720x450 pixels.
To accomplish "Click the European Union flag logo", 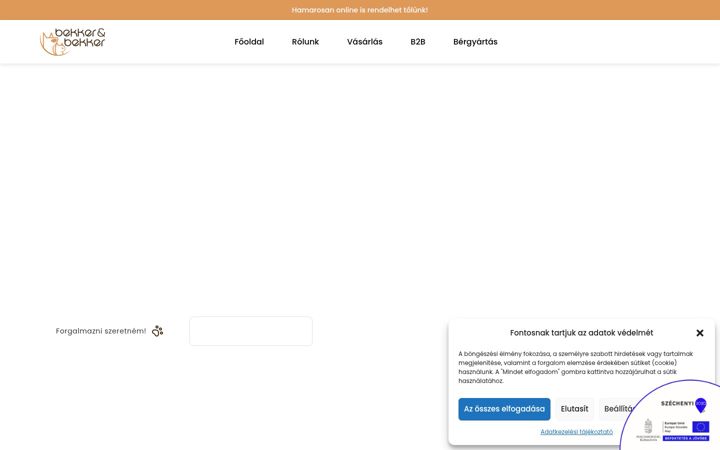I will pos(700,427).
